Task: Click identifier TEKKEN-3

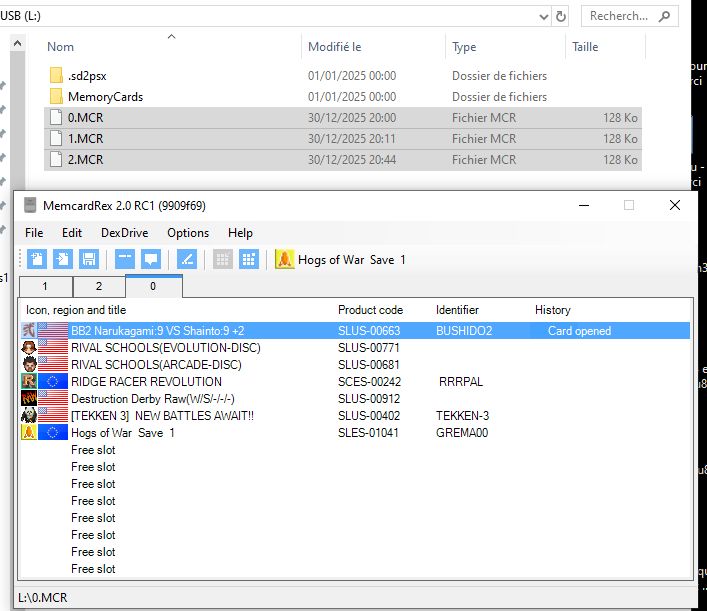Action: [x=463, y=415]
